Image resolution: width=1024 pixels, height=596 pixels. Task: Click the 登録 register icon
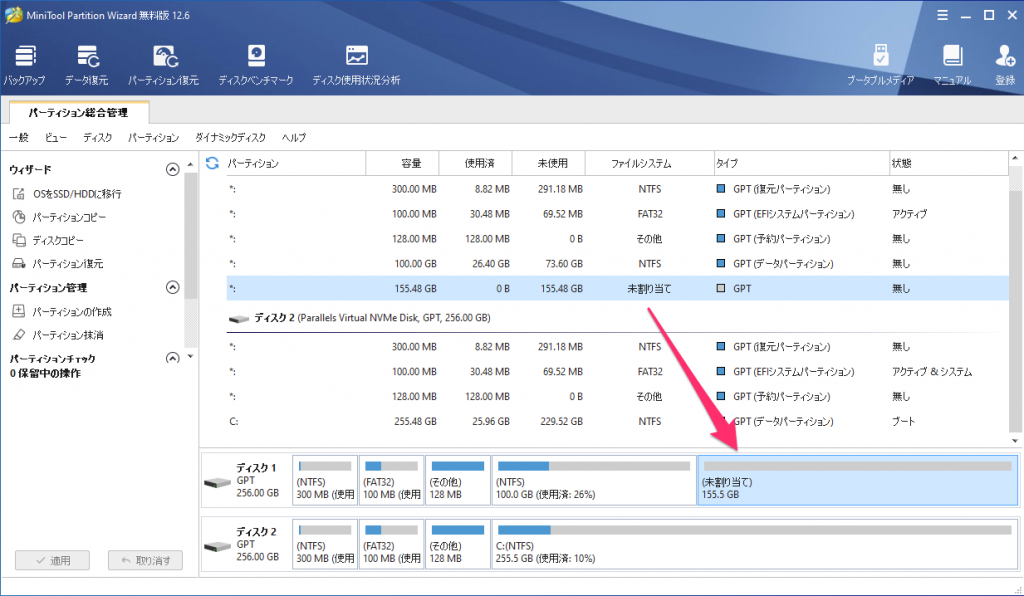[1005, 65]
